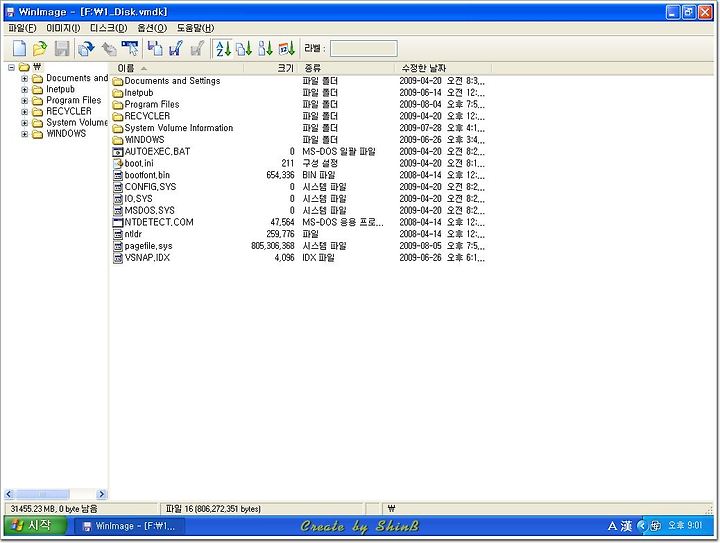
Task: Click the Documents and Settings folder icon in list
Action: tap(118, 81)
